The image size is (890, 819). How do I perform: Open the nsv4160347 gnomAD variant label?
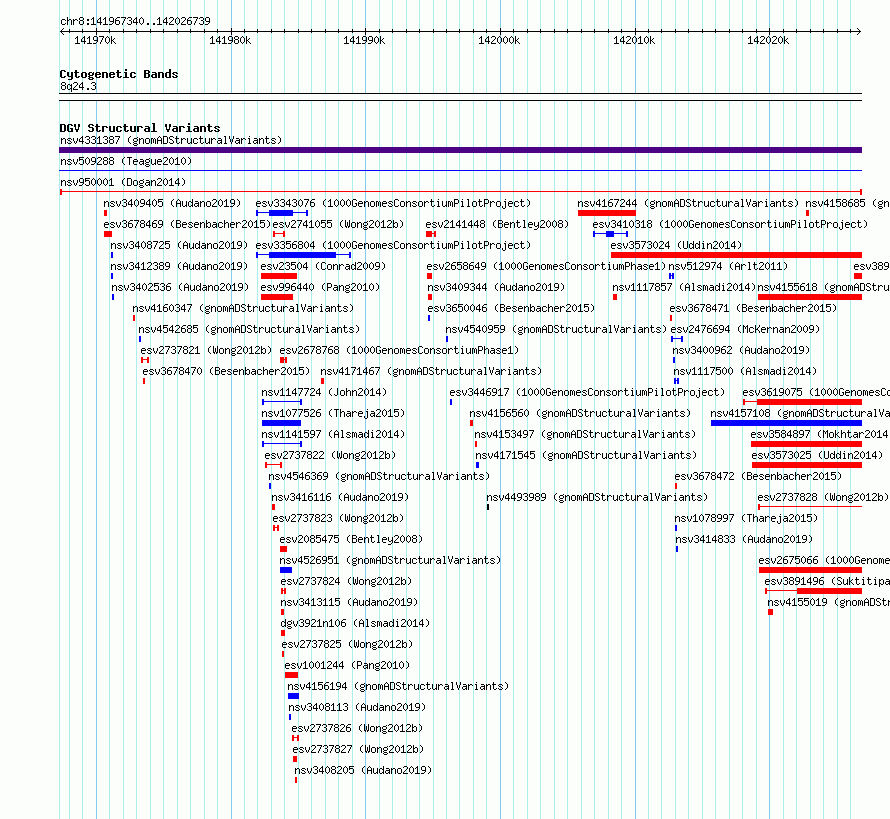point(243,308)
